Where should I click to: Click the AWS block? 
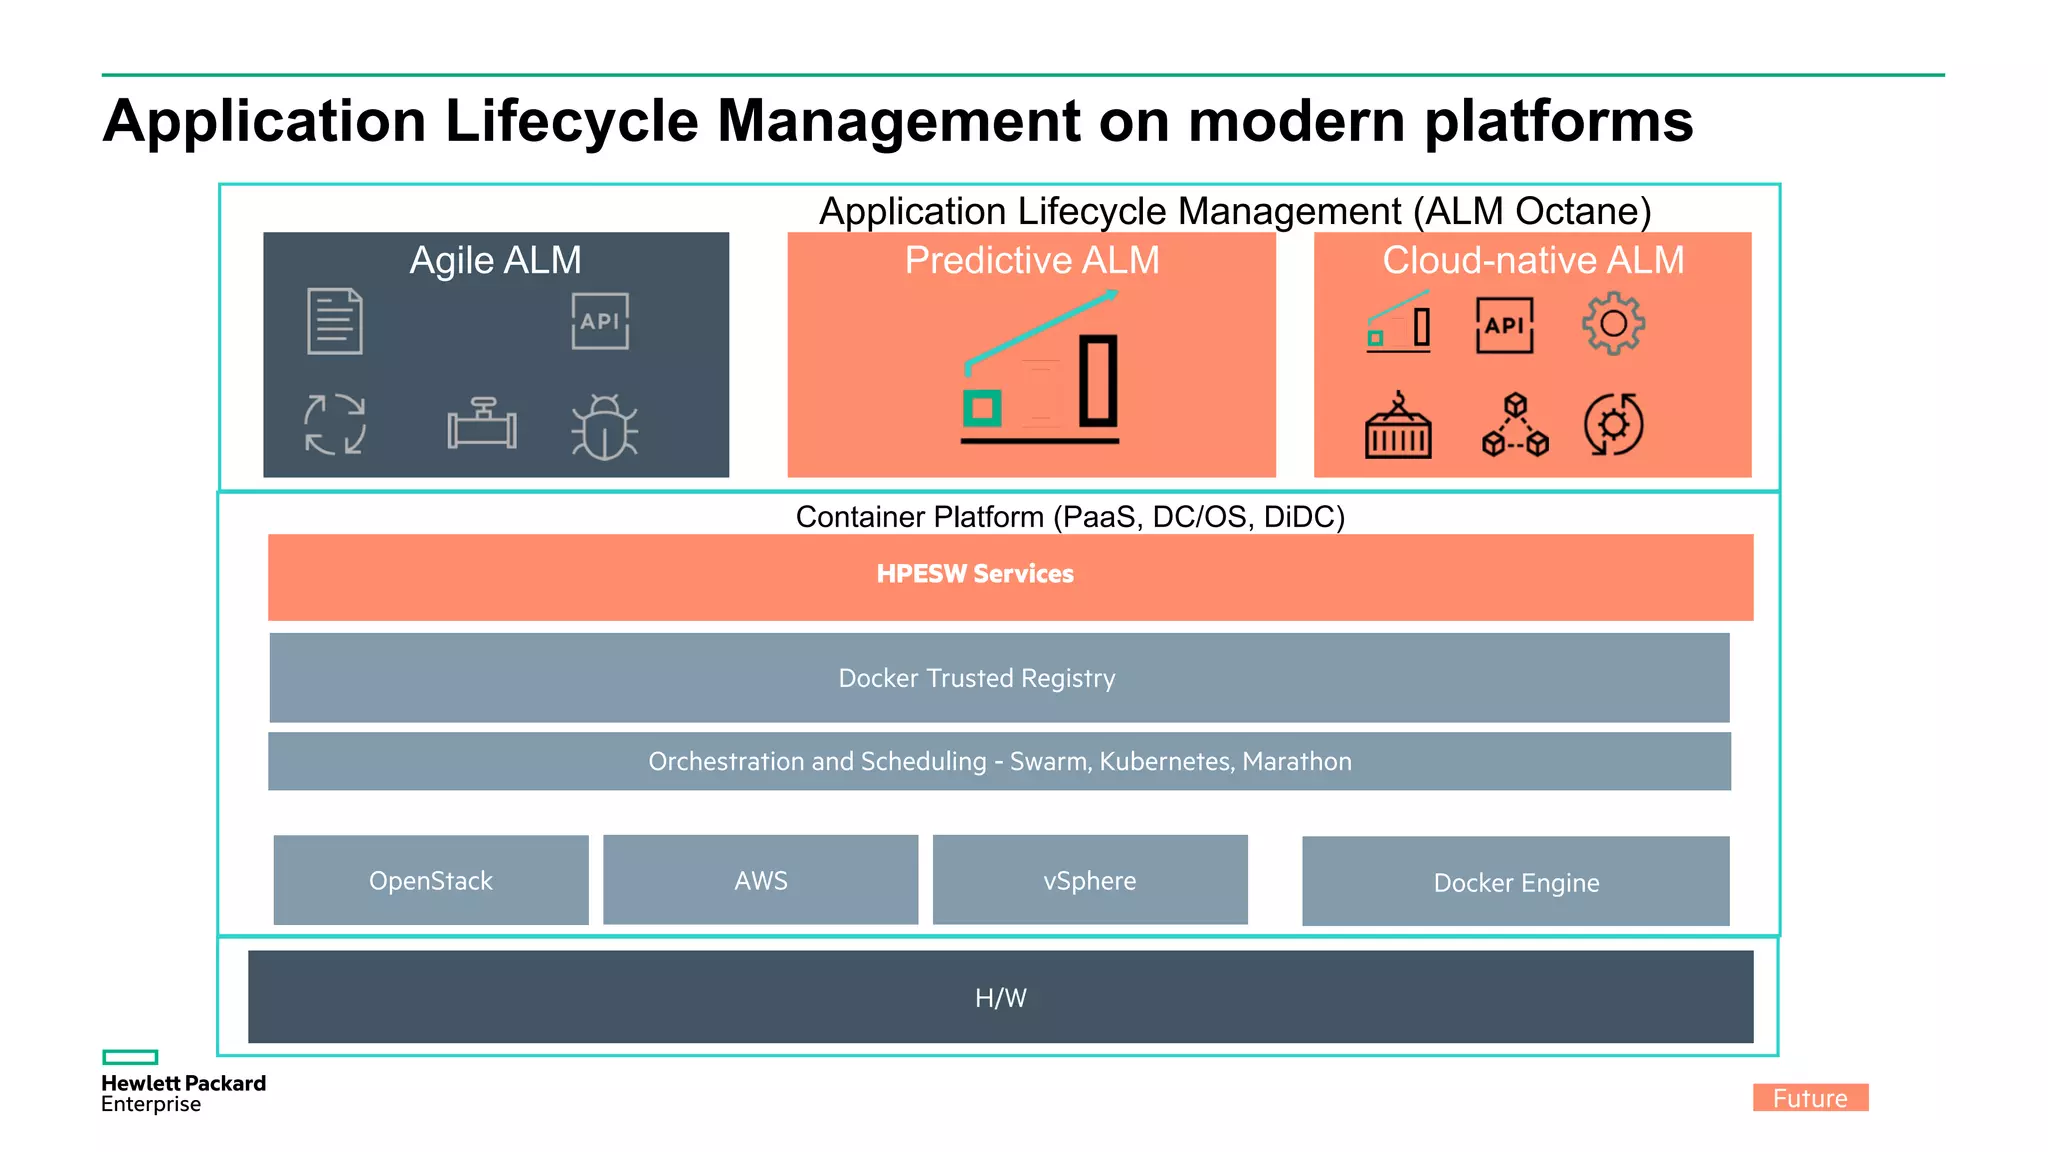[760, 880]
